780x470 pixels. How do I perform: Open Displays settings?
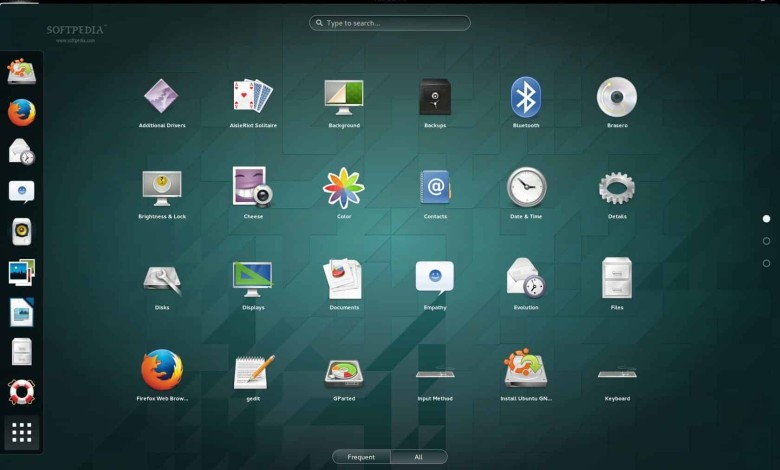pyautogui.click(x=253, y=279)
